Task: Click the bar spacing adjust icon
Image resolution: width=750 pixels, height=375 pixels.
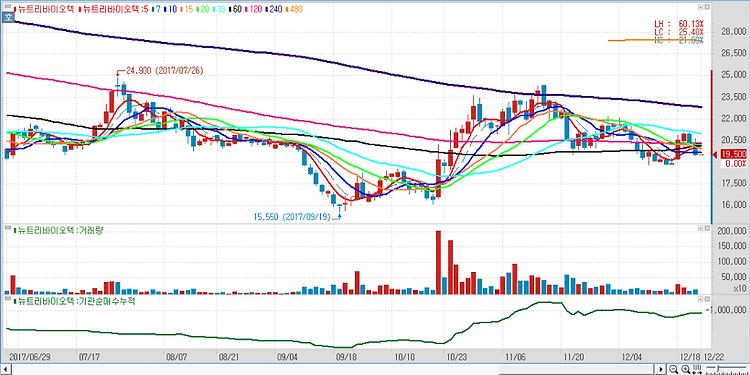Action: coord(697,369)
